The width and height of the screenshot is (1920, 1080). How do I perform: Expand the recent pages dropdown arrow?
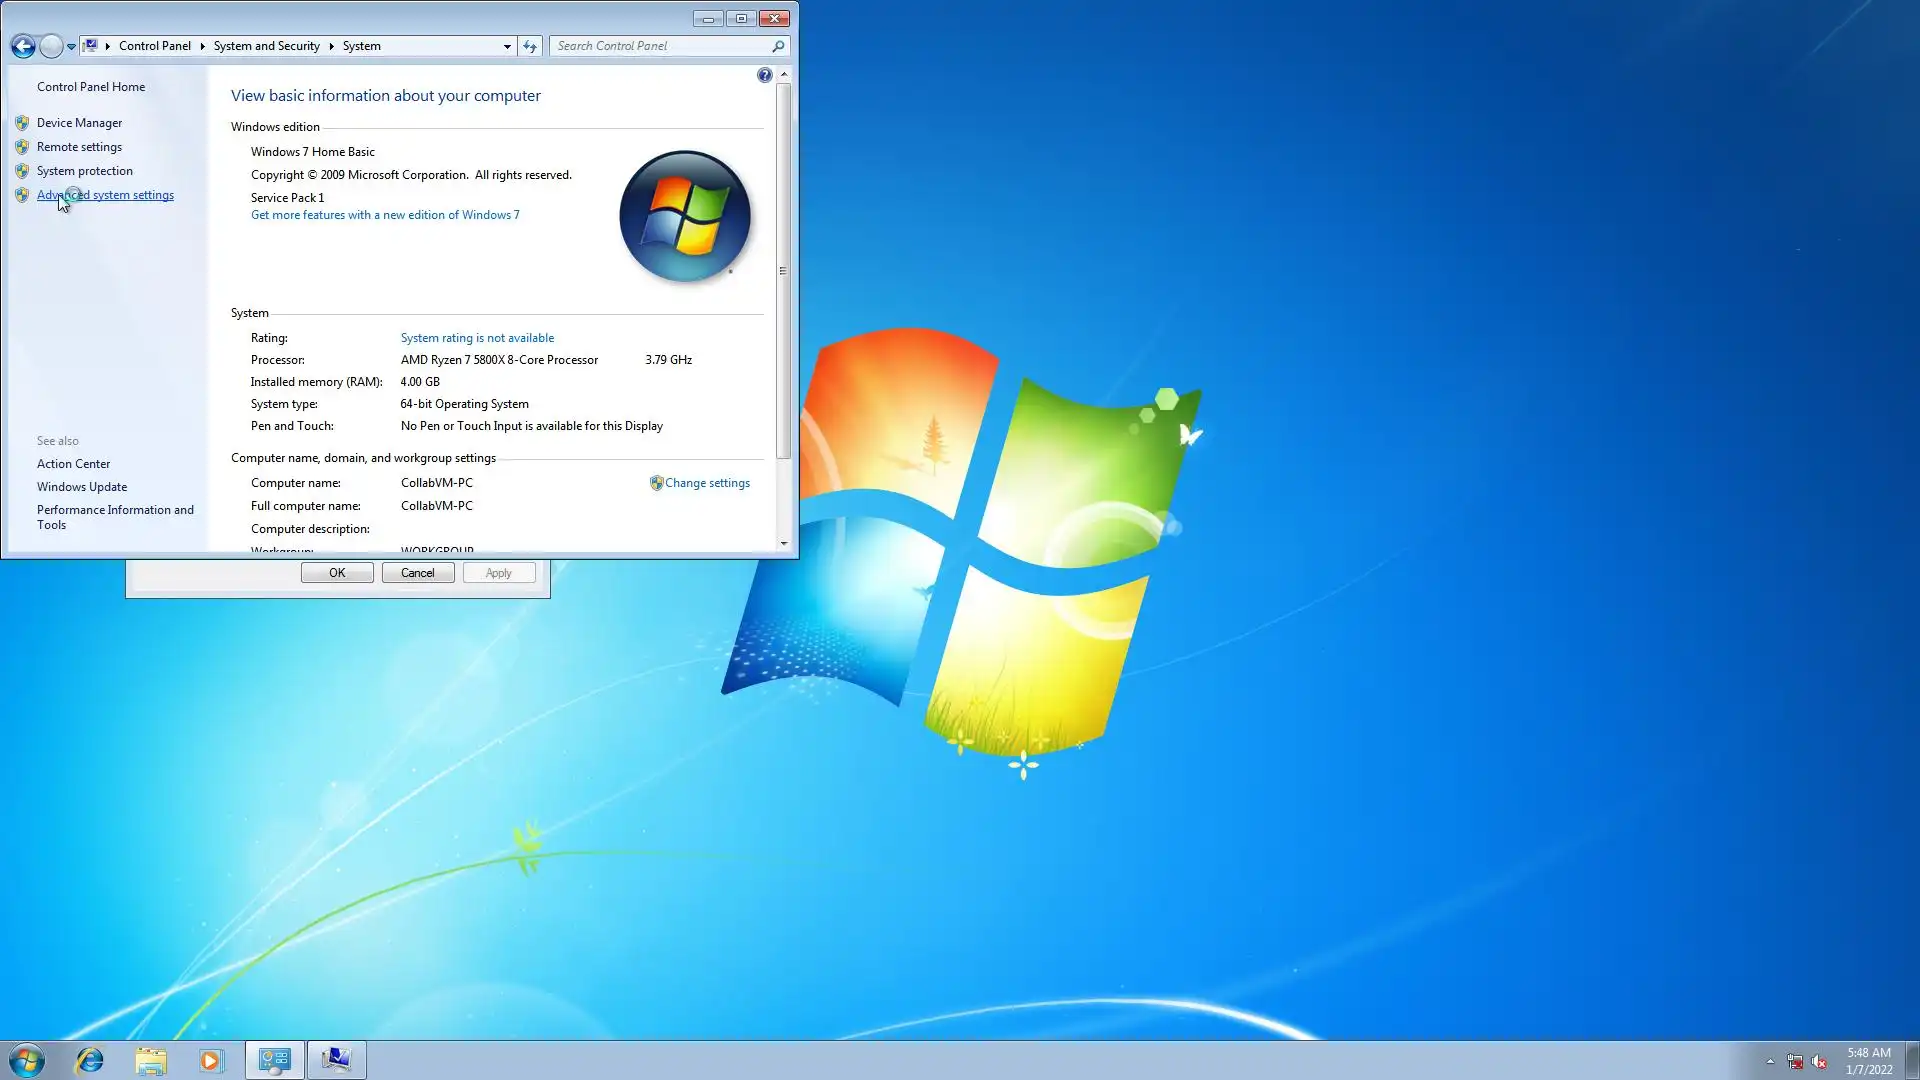coord(71,46)
